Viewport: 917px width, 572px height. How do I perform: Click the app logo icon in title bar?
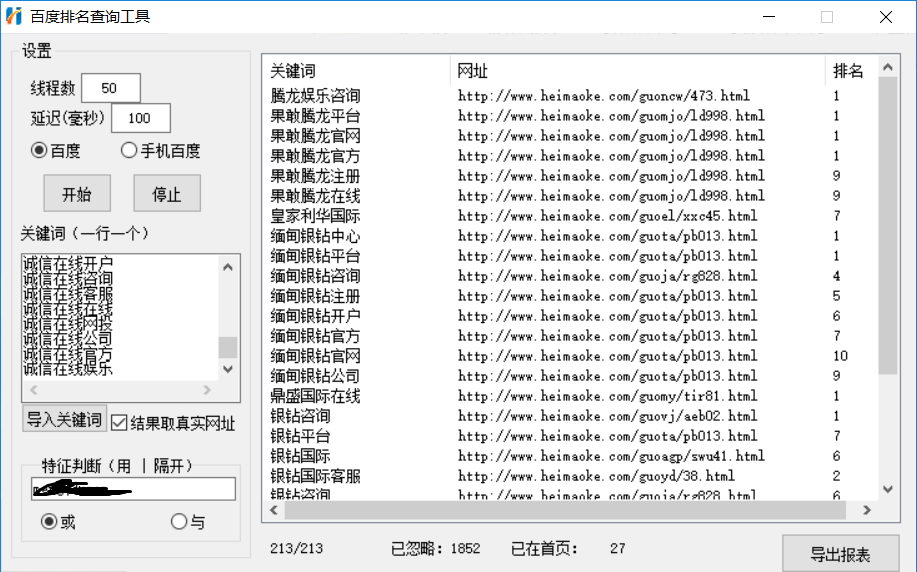coord(13,16)
